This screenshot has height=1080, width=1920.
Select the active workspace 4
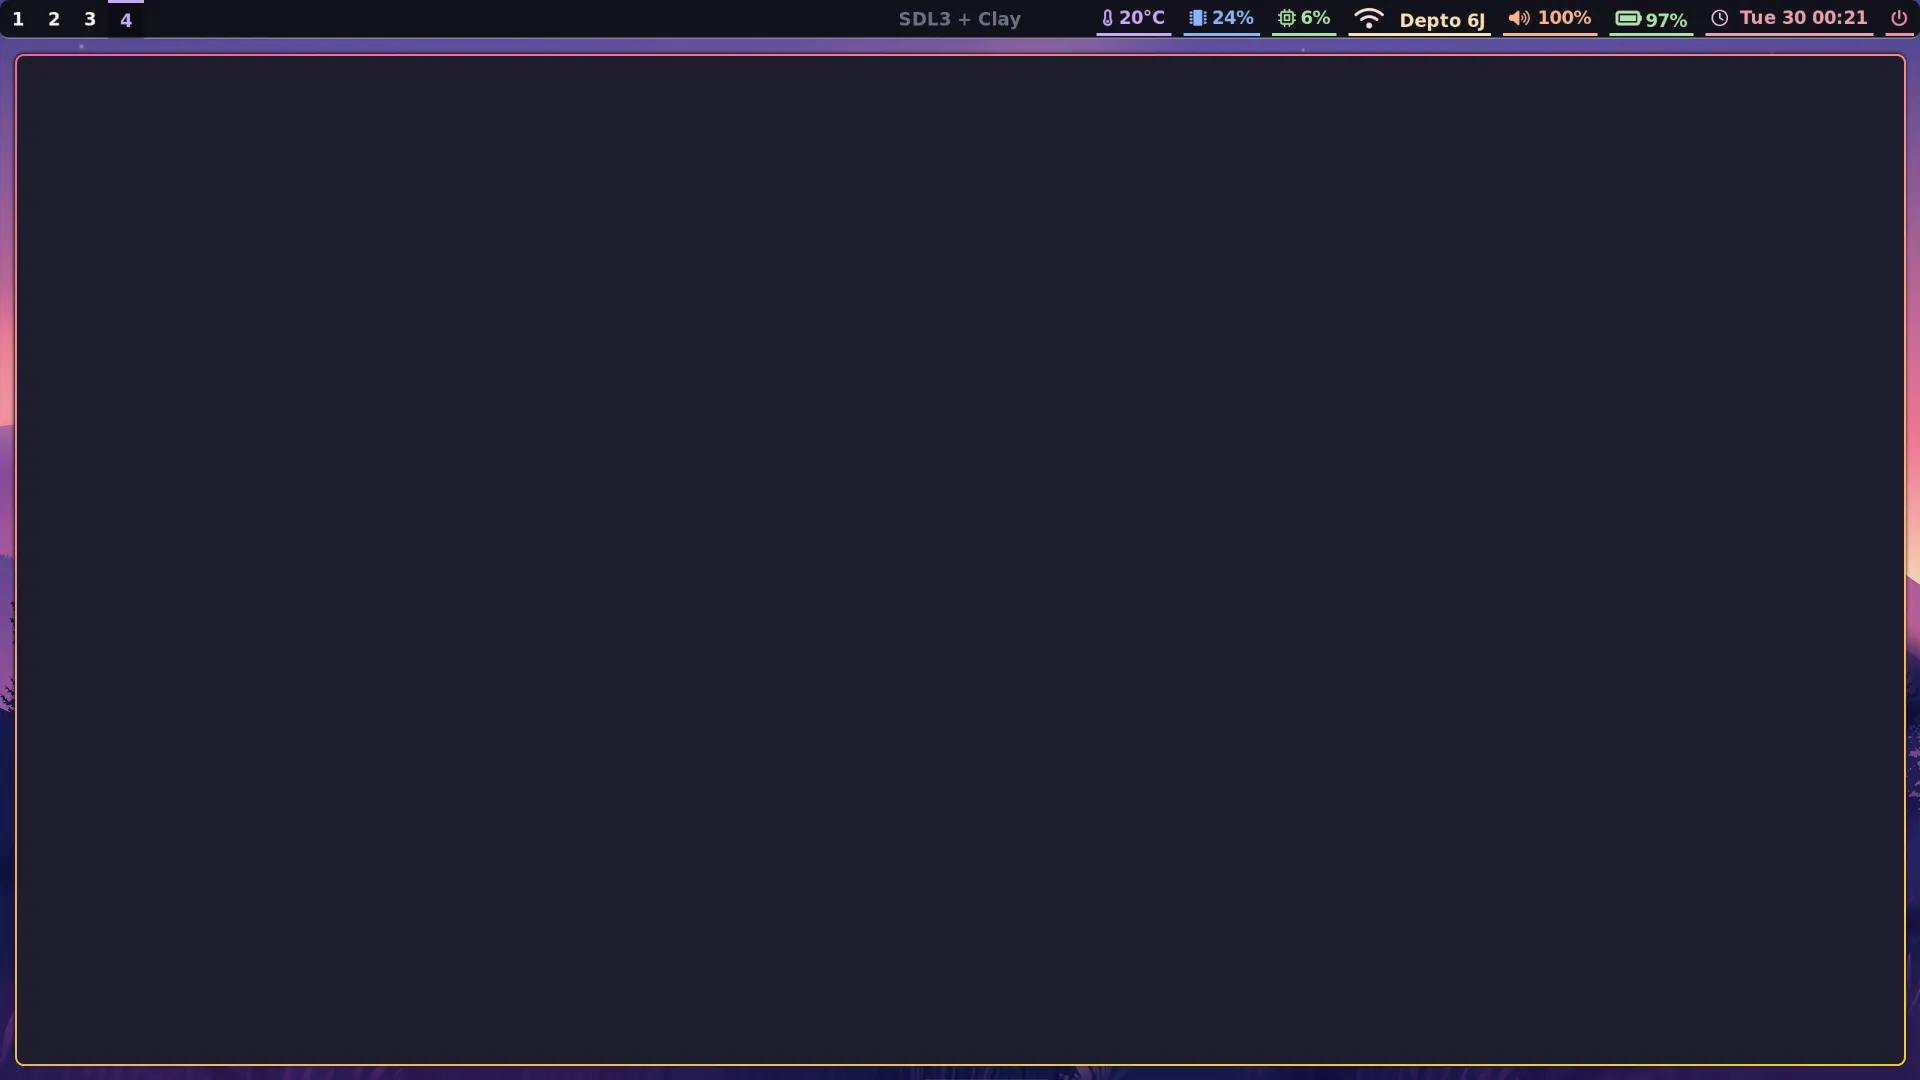126,18
